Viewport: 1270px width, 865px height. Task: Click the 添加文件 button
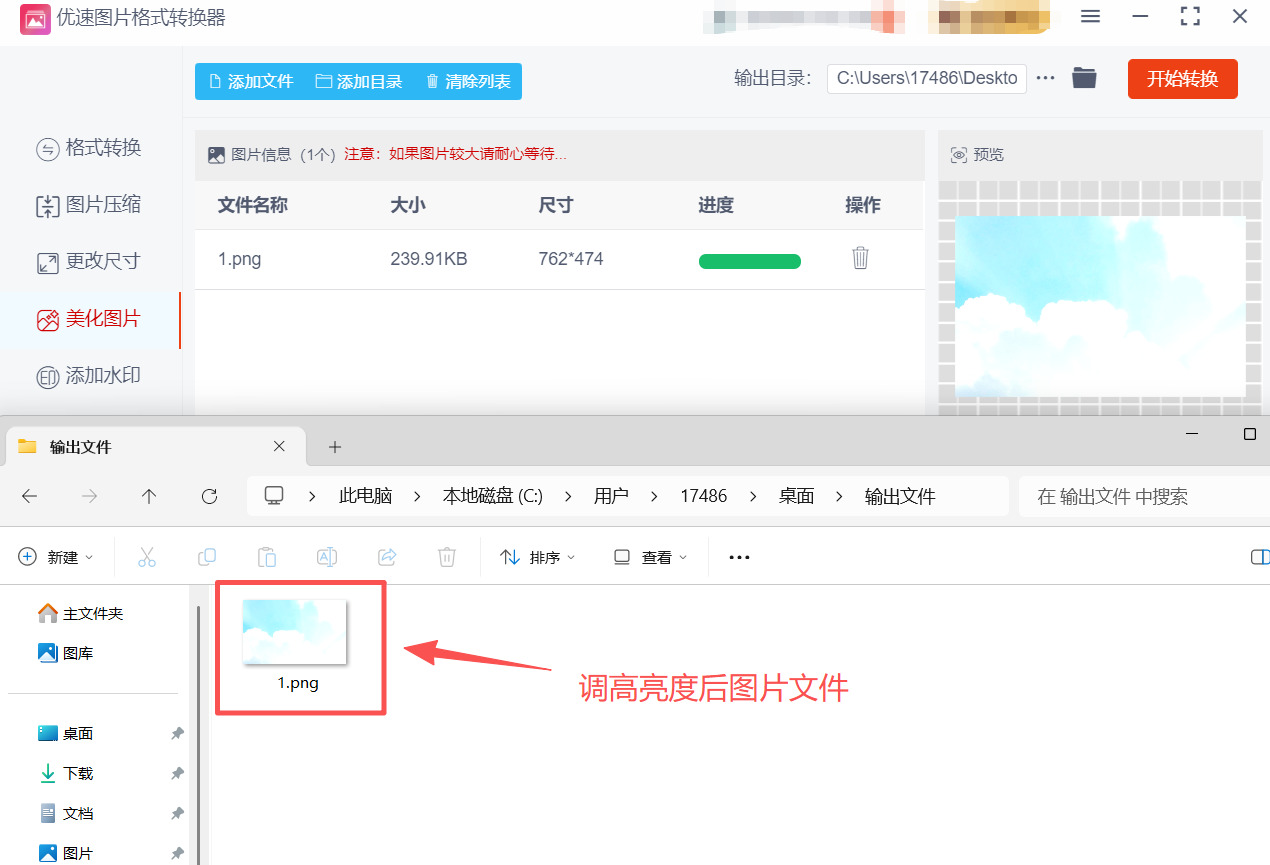click(250, 82)
